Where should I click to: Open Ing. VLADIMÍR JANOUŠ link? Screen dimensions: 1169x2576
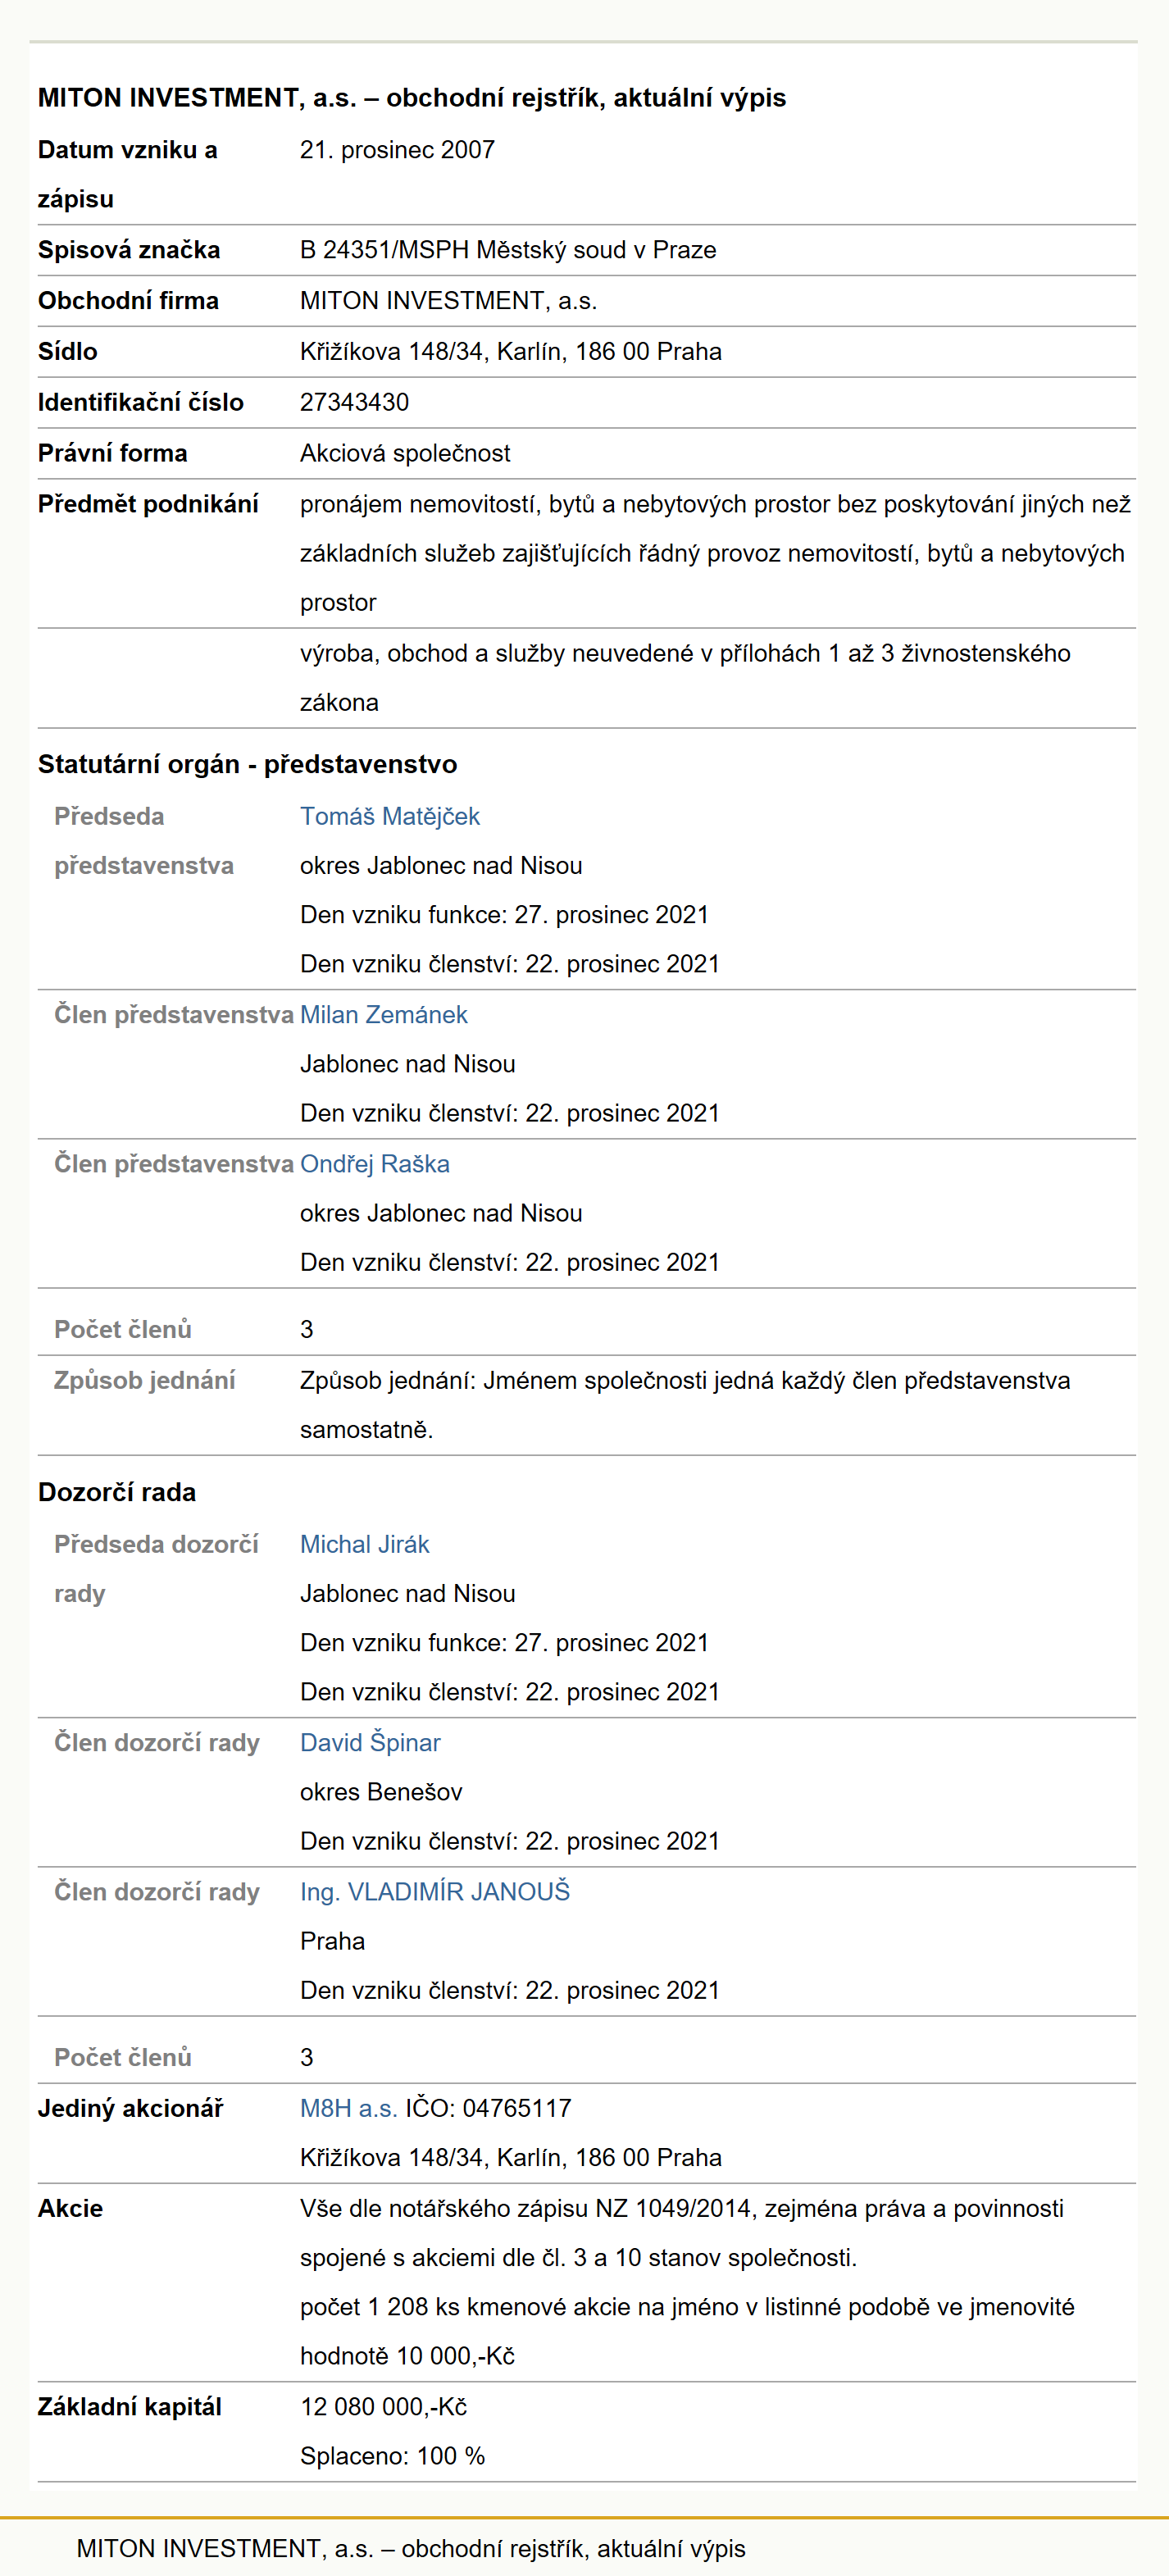(x=435, y=1891)
